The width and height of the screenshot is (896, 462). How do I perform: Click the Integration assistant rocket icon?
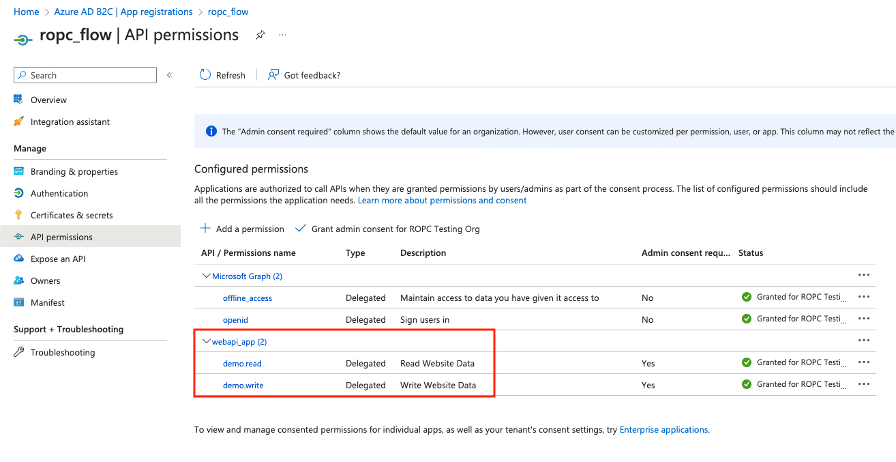19,121
